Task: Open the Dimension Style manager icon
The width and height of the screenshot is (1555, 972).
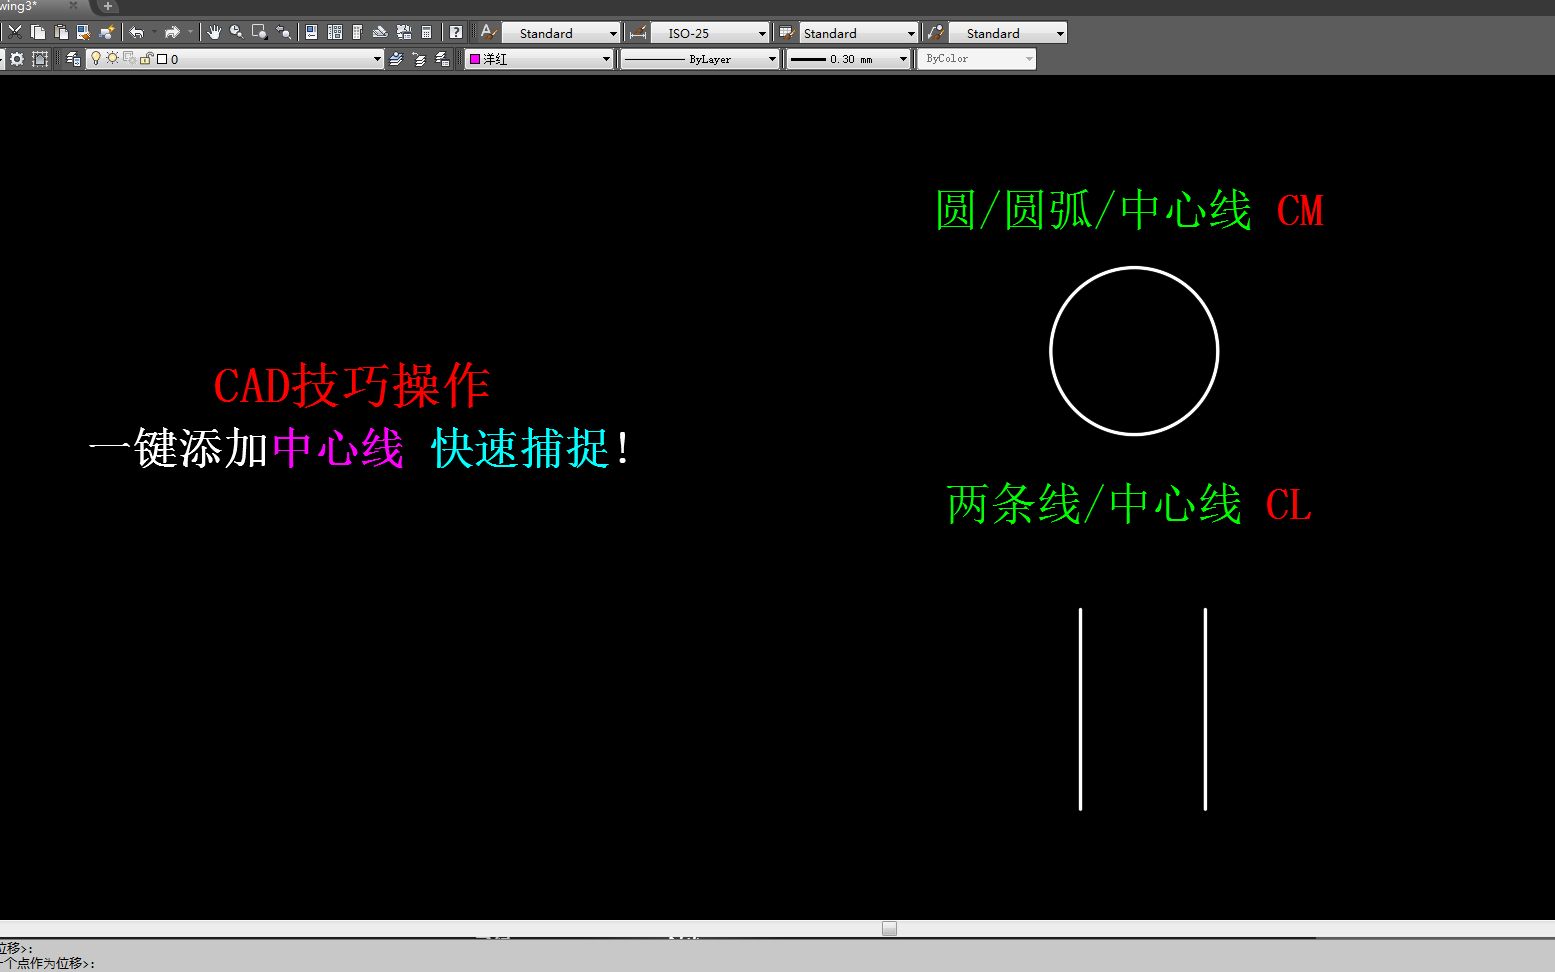Action: click(638, 33)
